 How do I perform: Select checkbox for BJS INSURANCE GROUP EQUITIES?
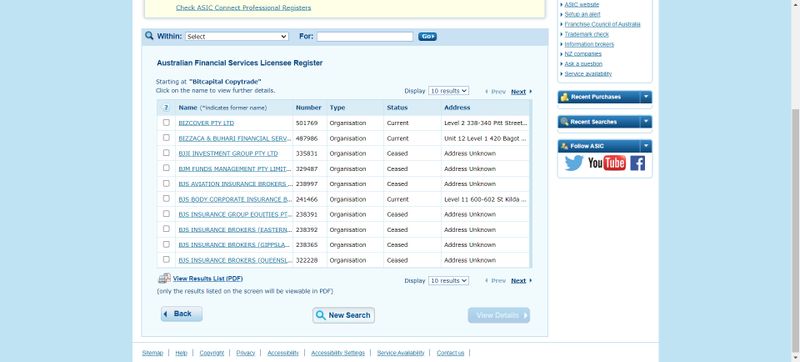(x=166, y=214)
